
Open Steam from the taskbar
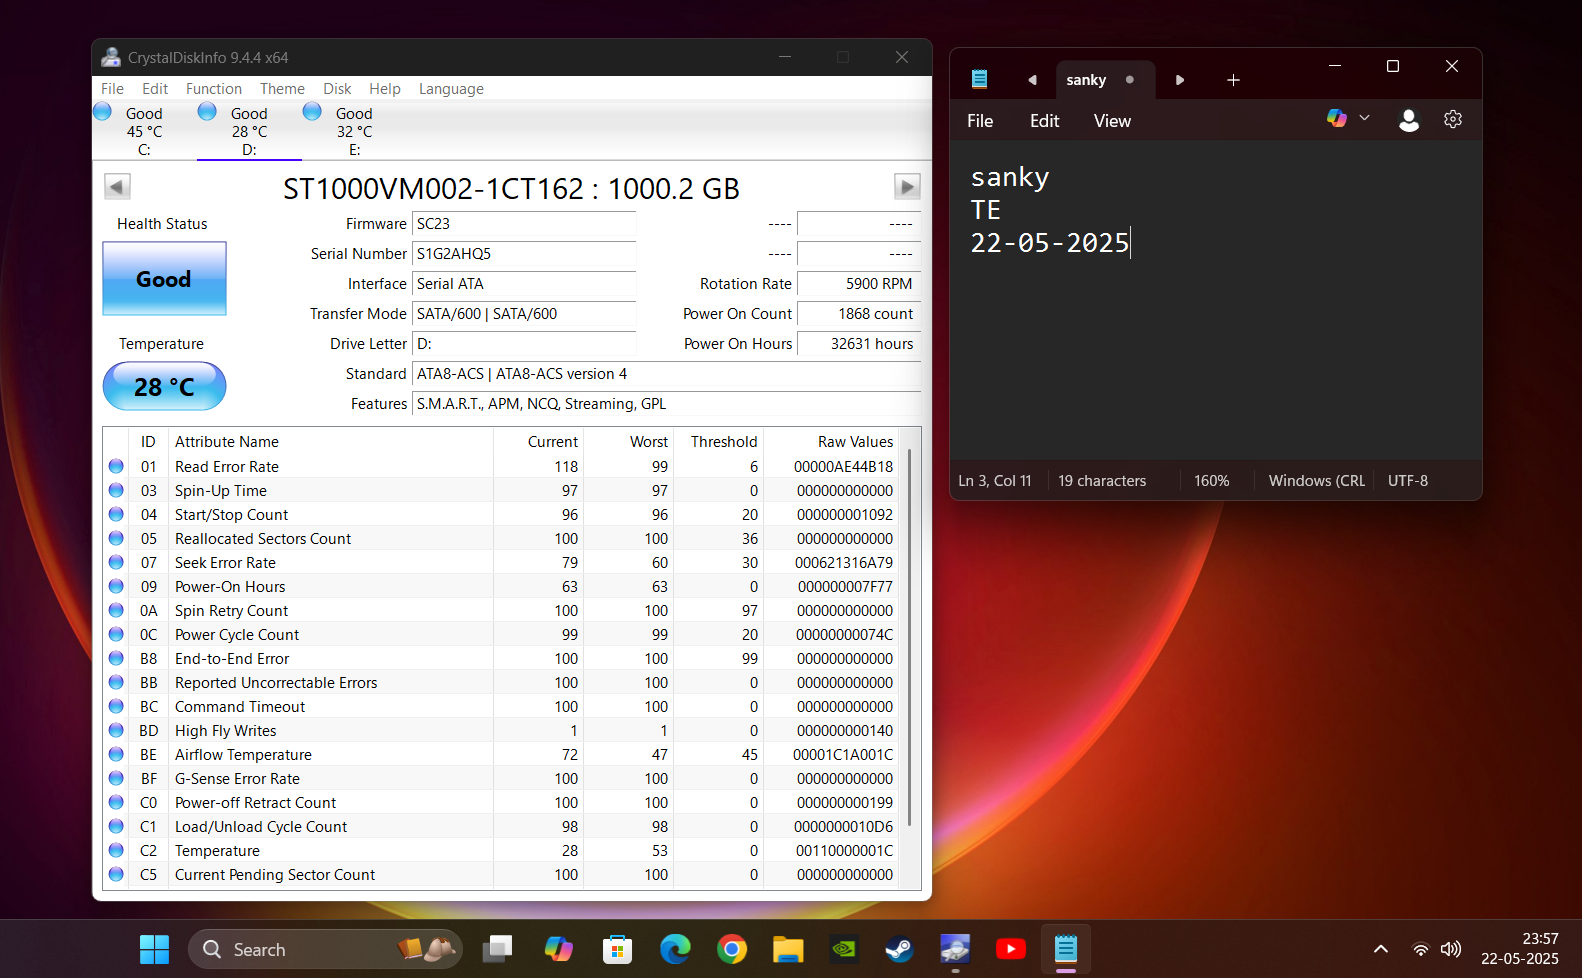tap(899, 949)
